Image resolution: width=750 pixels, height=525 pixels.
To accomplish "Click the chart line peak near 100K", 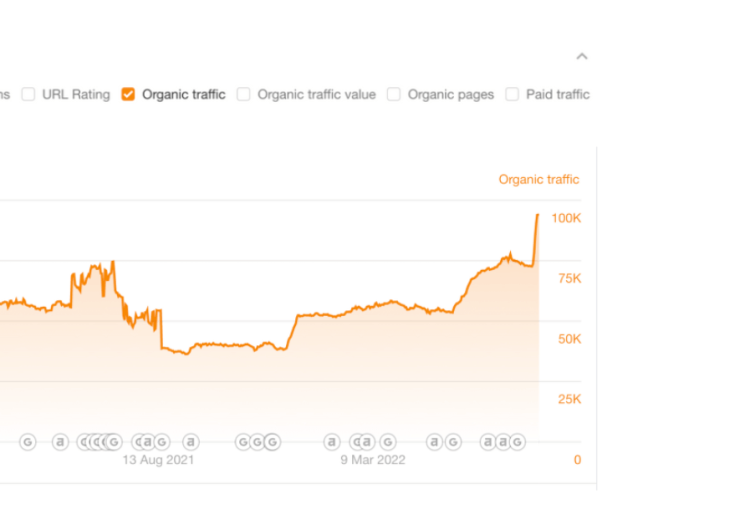I will coord(538,215).
